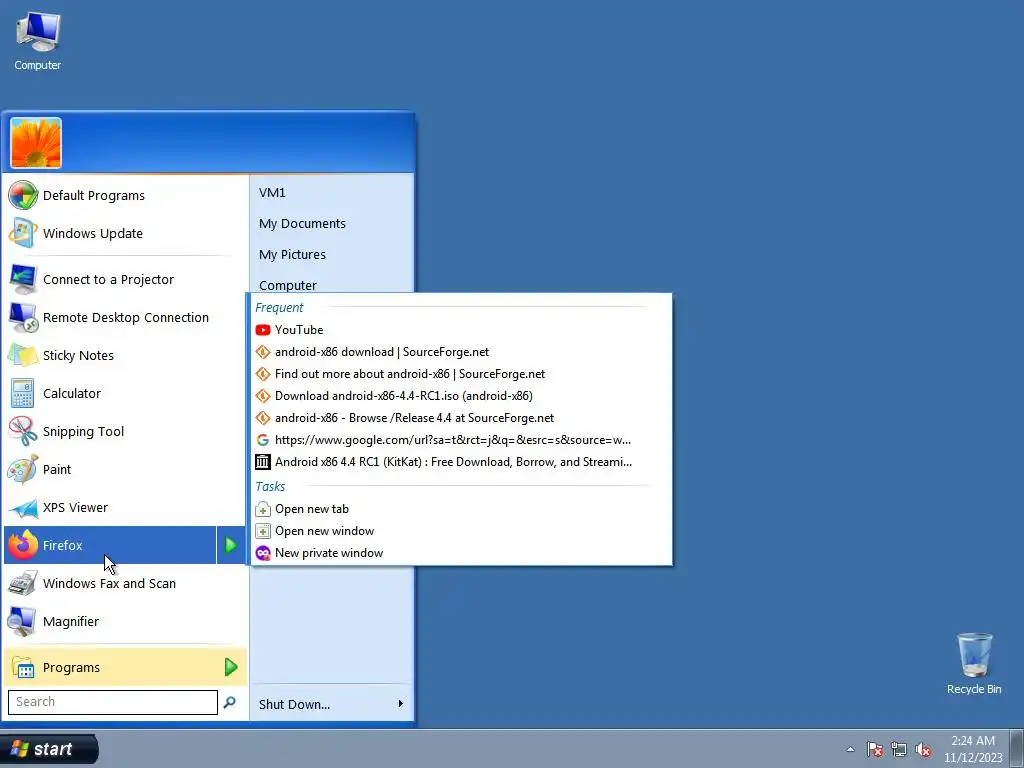Image resolution: width=1024 pixels, height=768 pixels.
Task: Launch Magnifier
Action: (x=125, y=621)
